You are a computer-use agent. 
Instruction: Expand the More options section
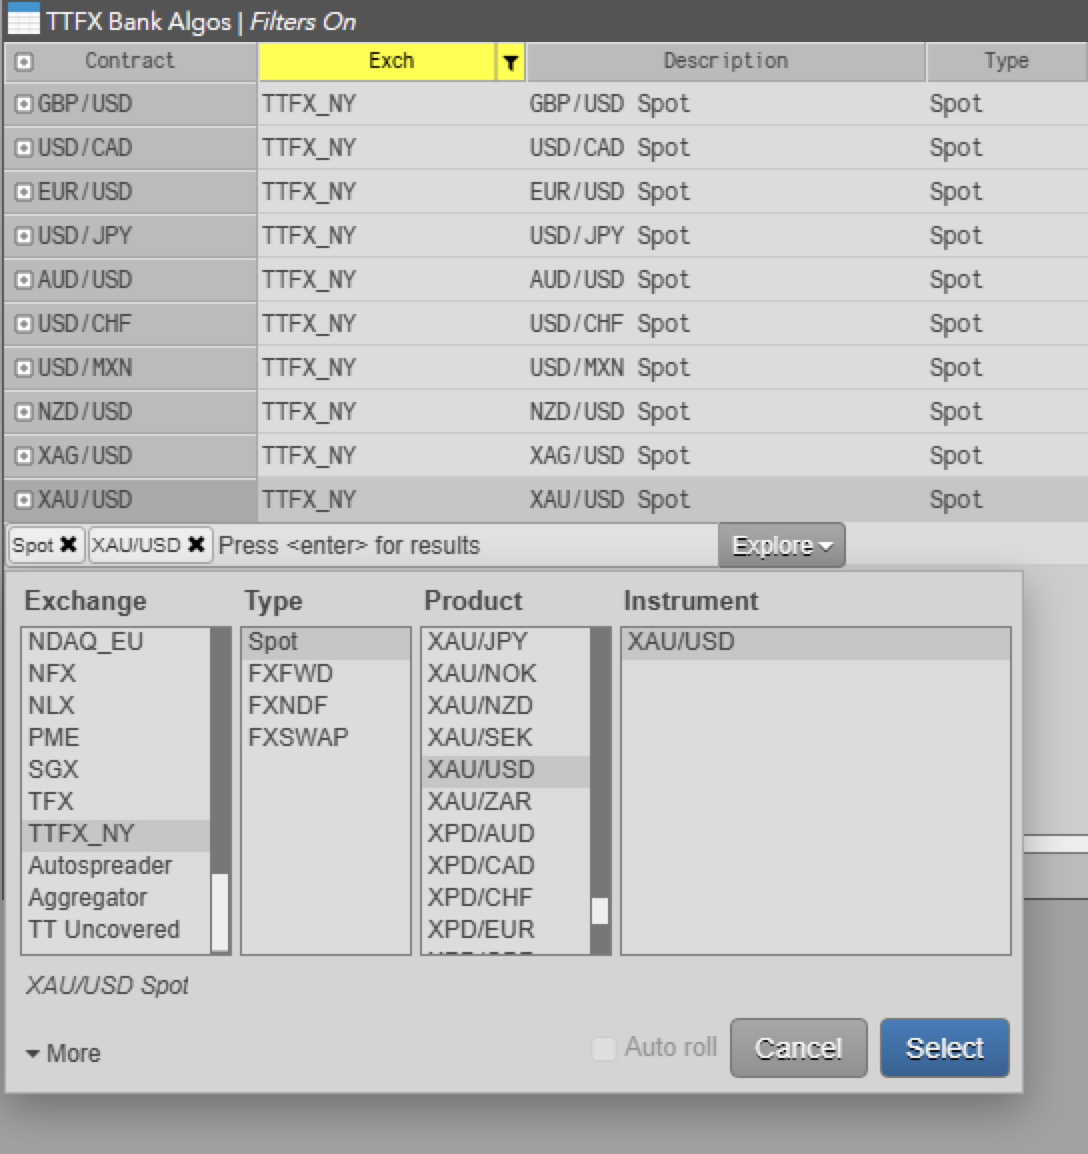point(62,1053)
